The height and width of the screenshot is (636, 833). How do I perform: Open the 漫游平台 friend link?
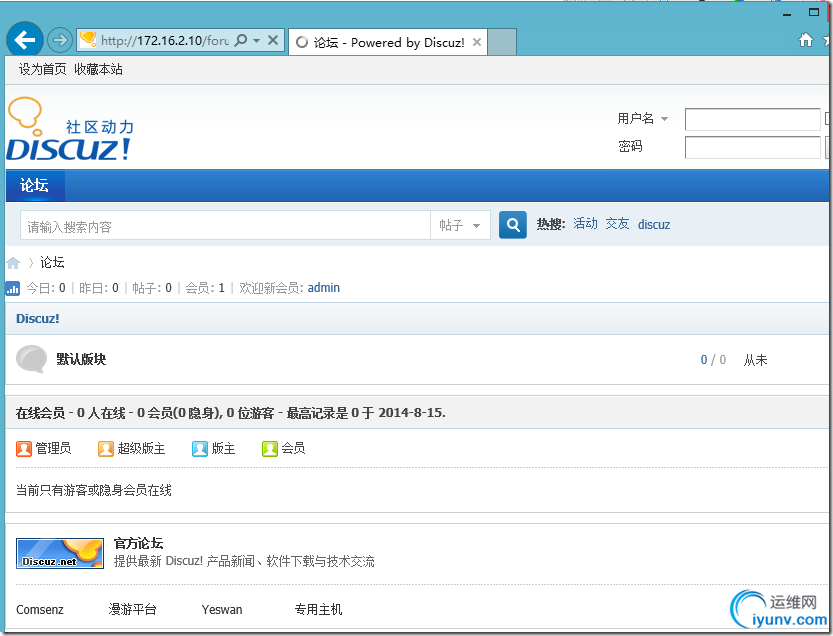point(133,609)
